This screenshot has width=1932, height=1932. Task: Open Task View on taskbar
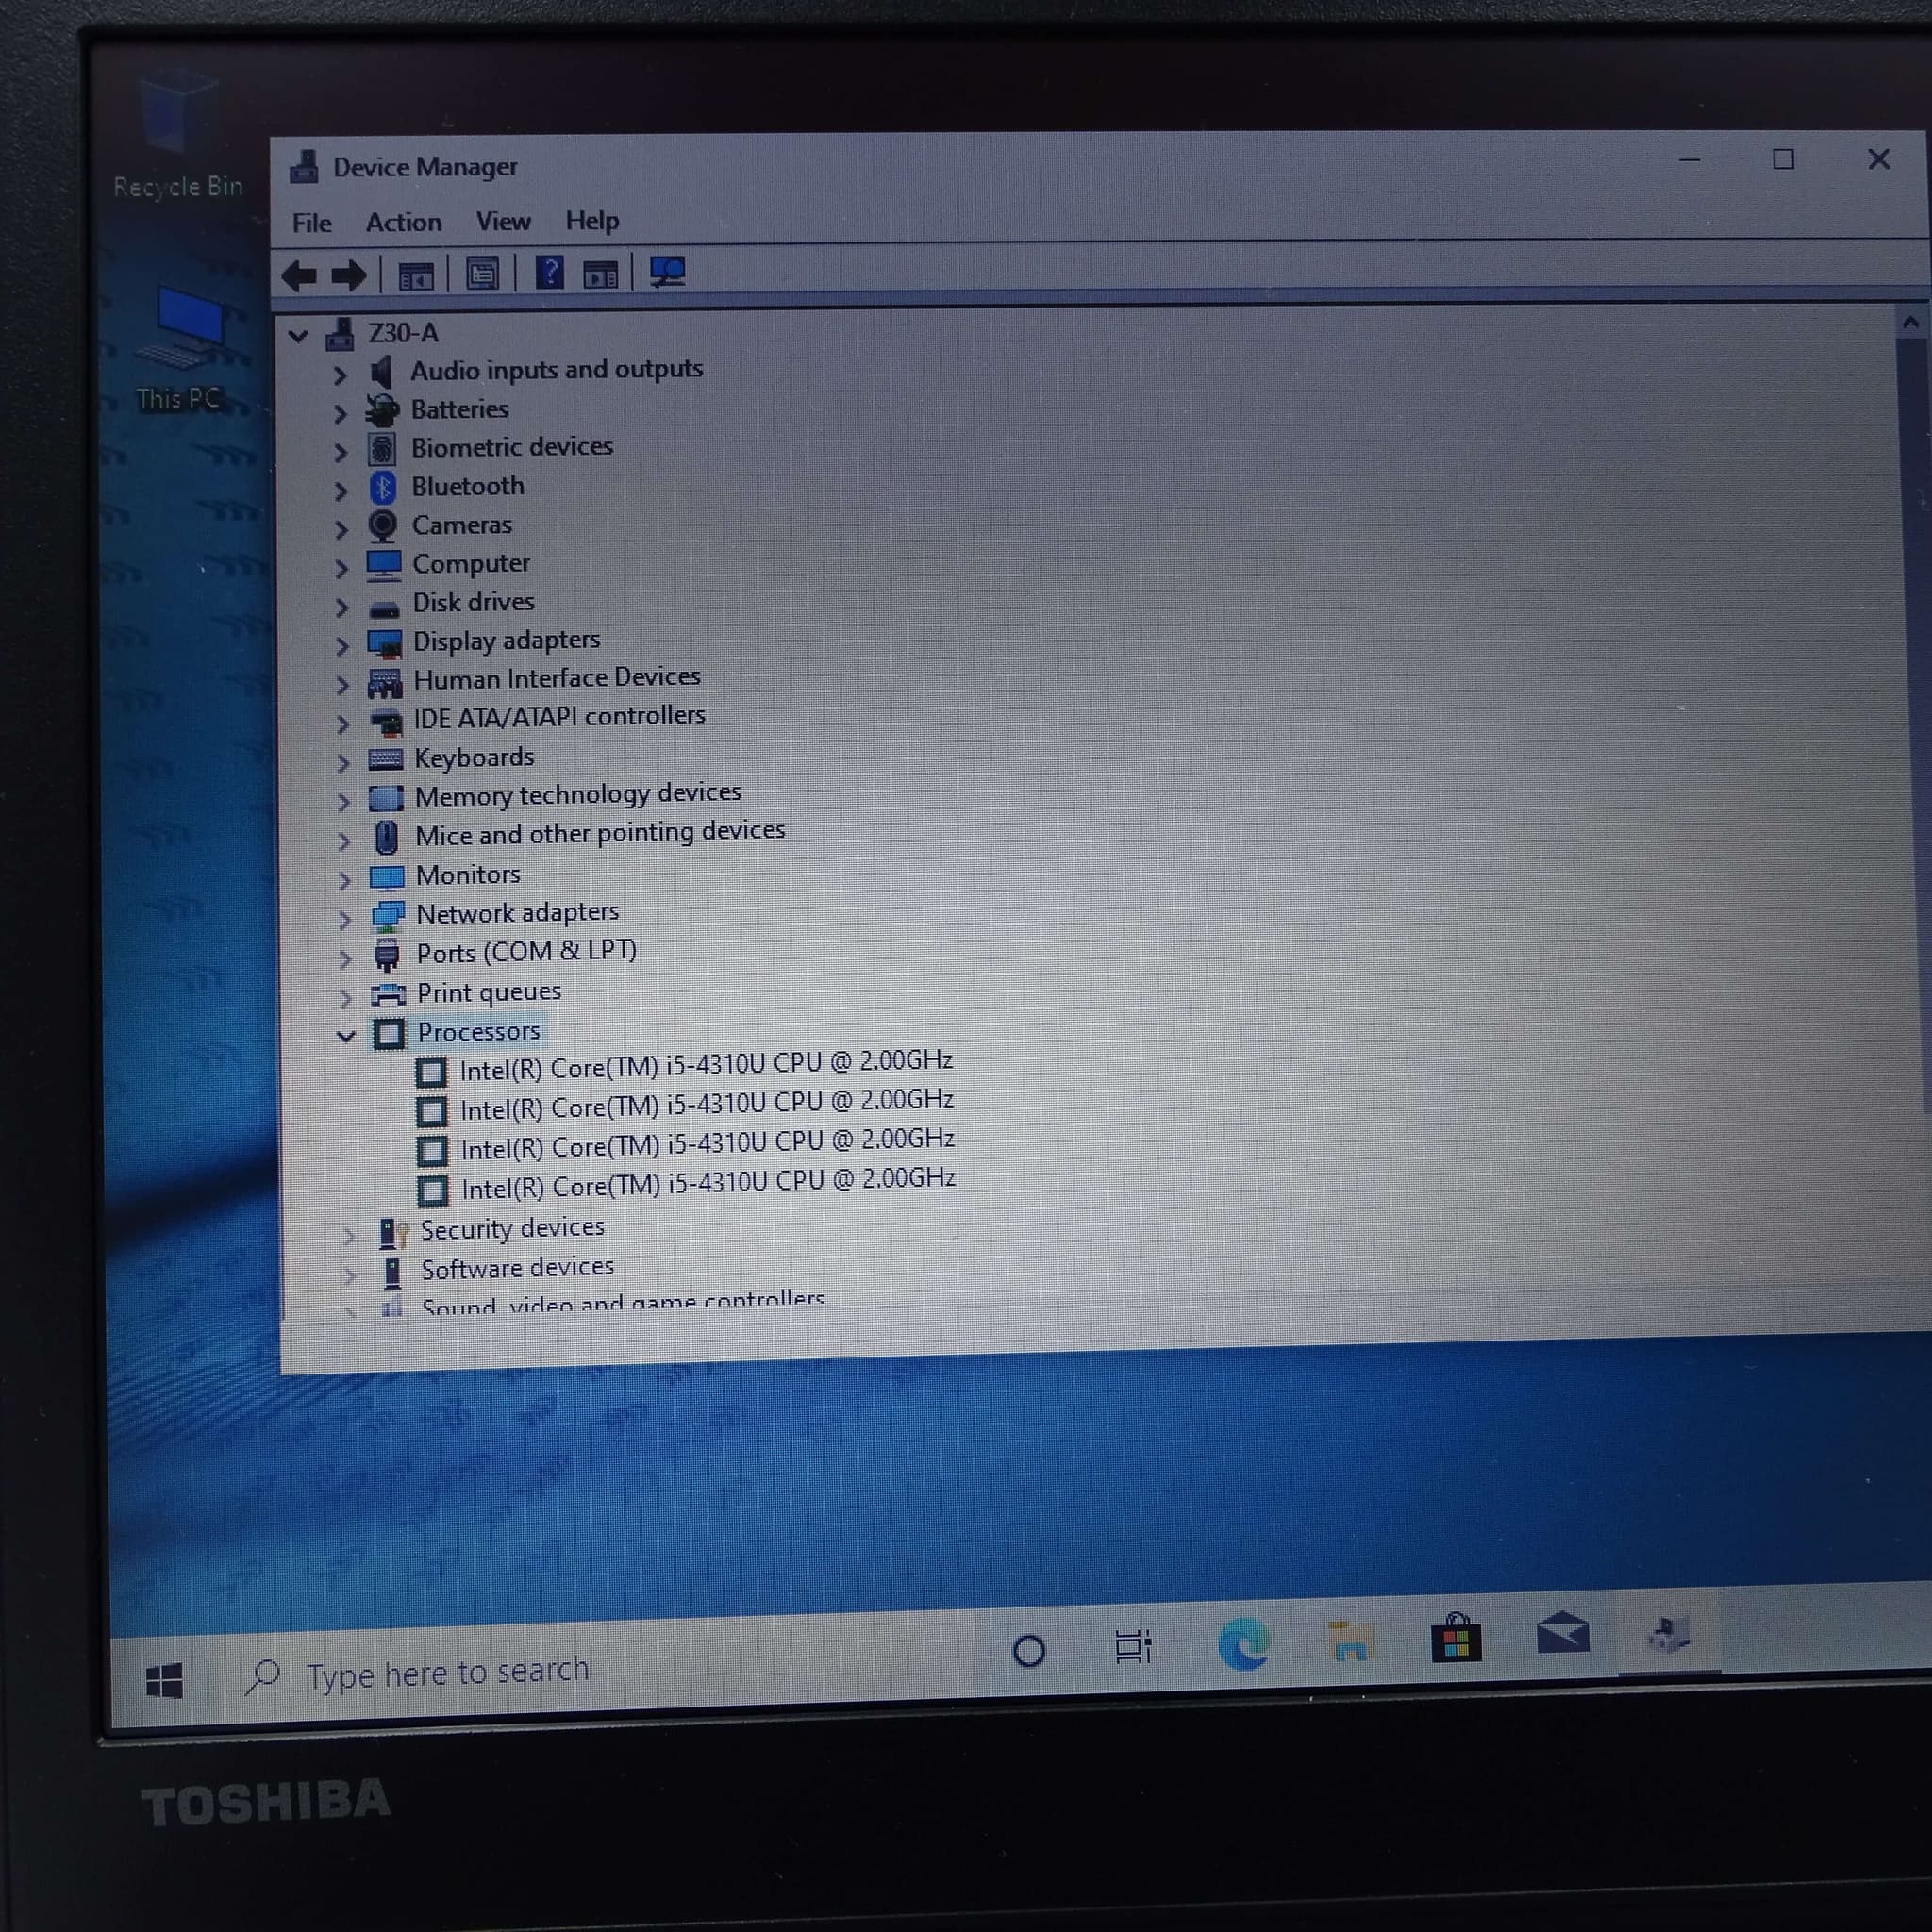point(1133,1646)
